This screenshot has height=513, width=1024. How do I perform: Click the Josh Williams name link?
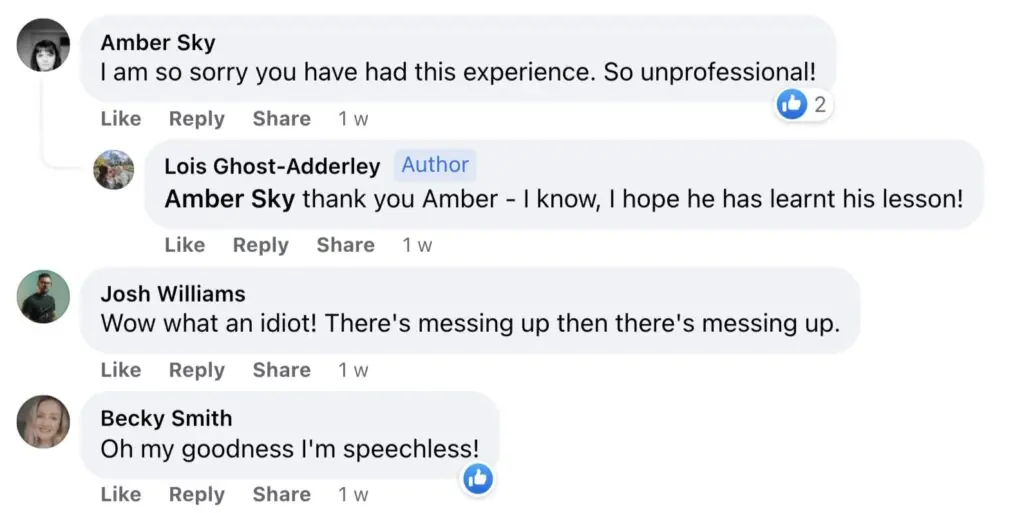click(173, 294)
